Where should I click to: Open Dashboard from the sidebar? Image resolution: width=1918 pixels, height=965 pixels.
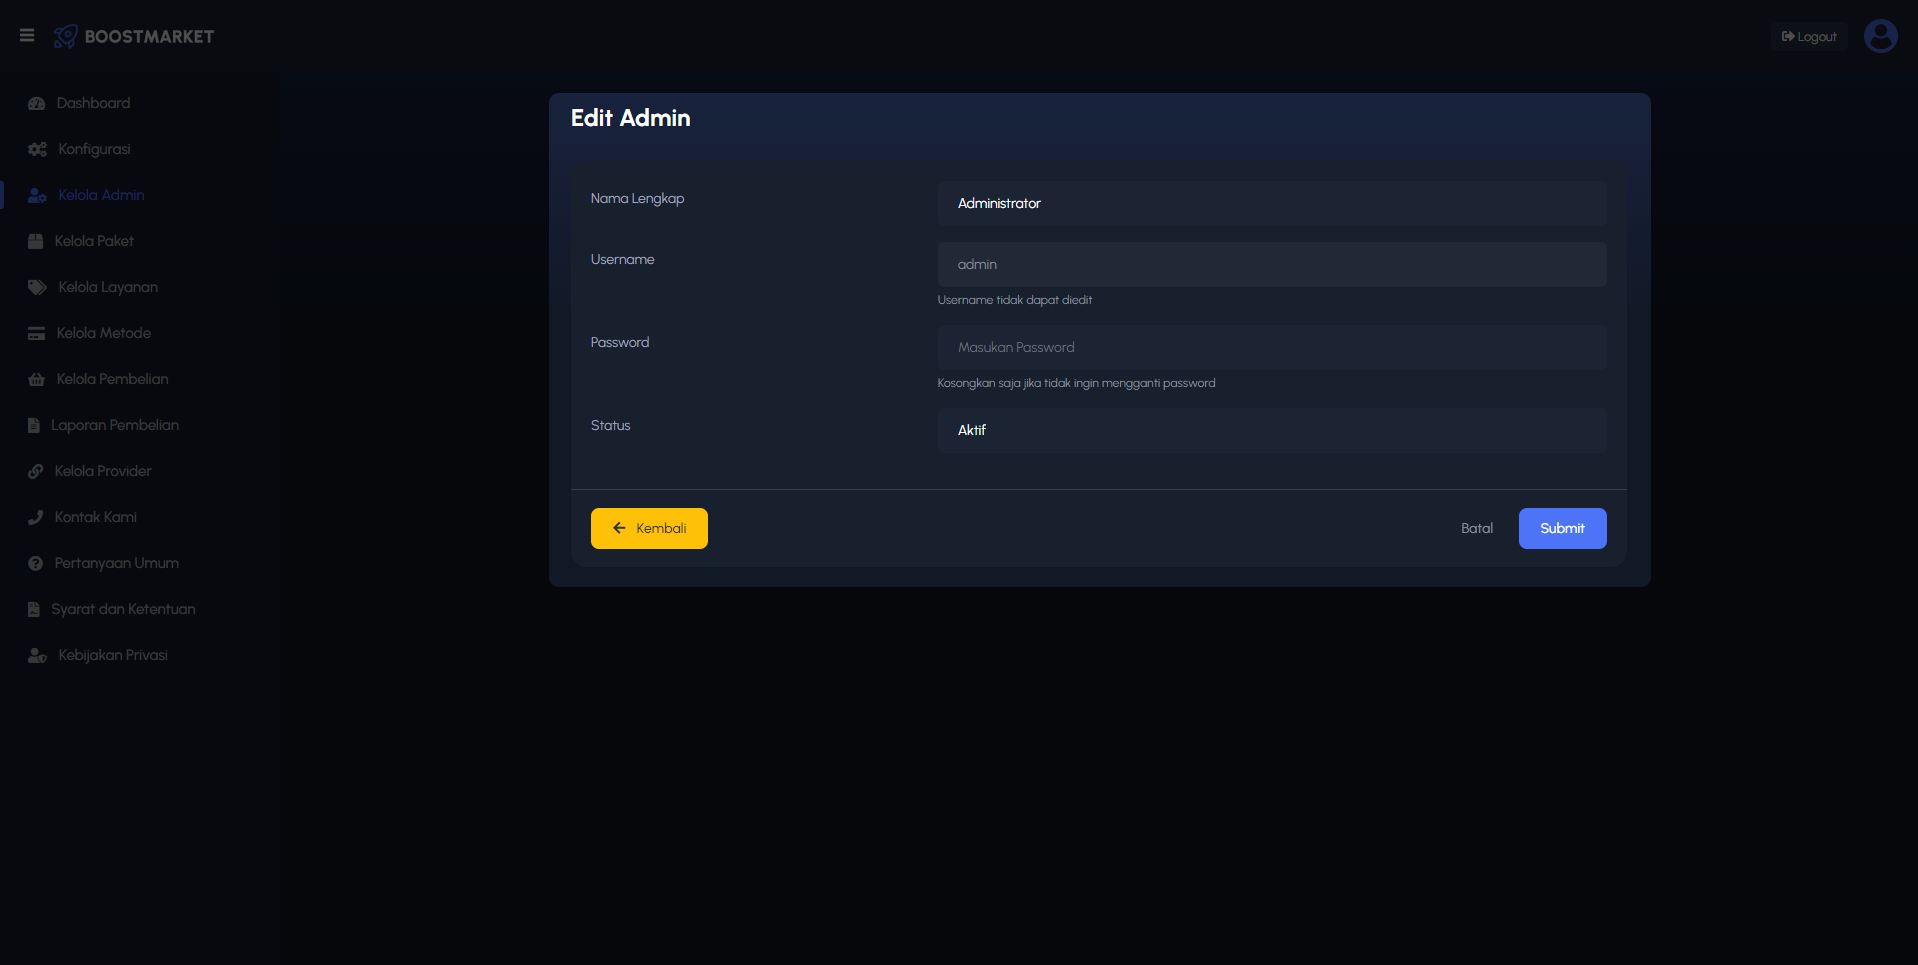coord(93,103)
